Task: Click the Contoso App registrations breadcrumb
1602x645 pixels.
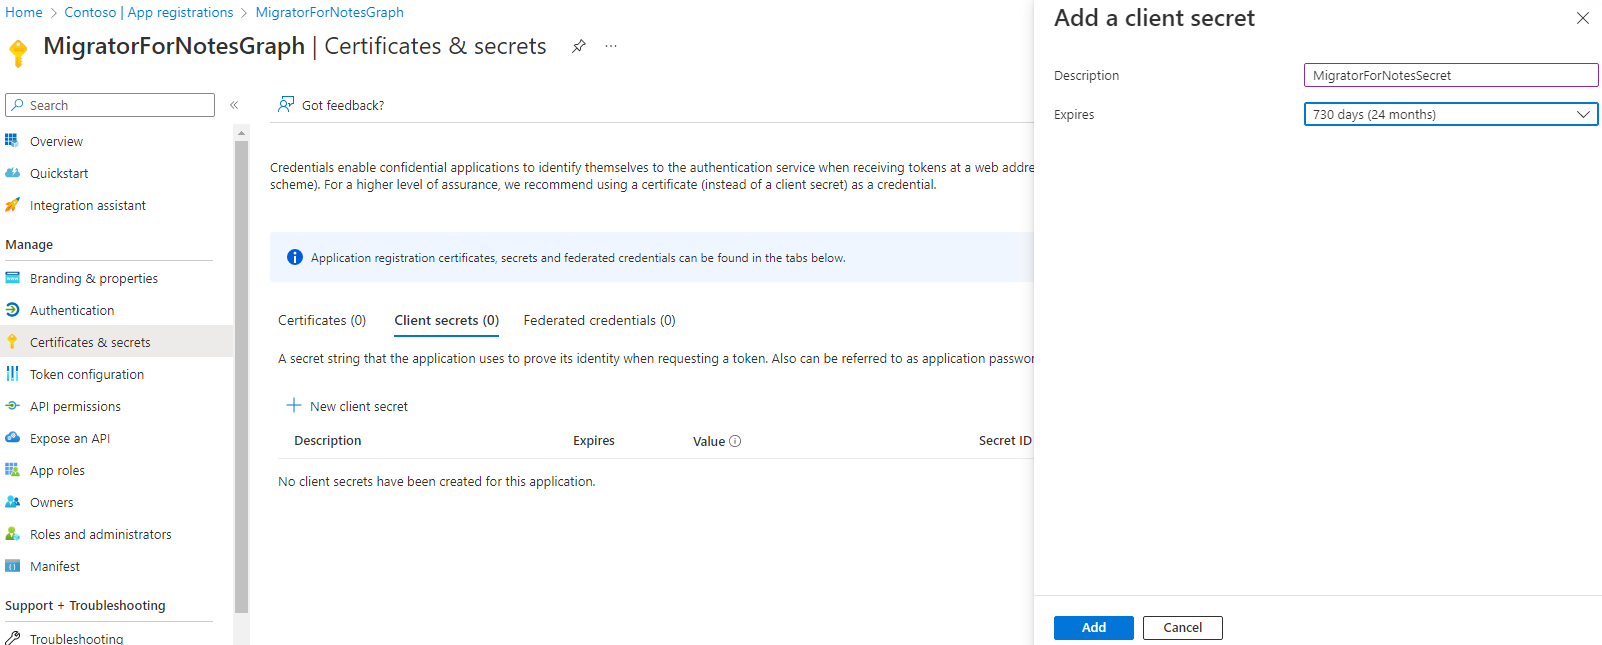Action: 149,12
